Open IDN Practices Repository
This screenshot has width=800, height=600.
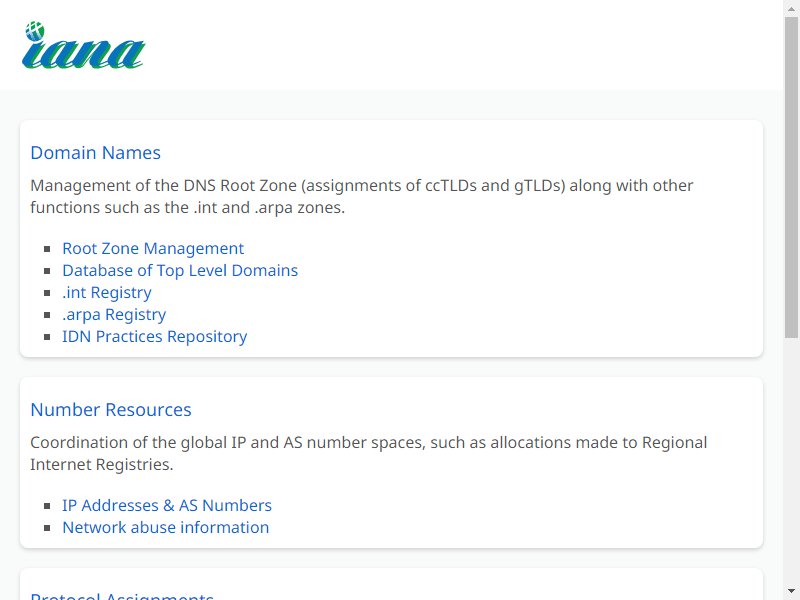pyautogui.click(x=155, y=336)
